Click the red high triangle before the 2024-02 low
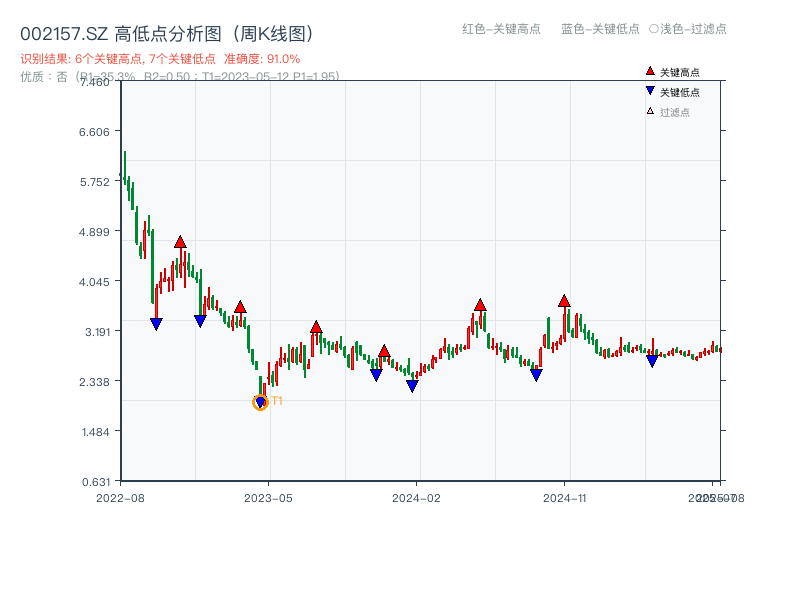The width and height of the screenshot is (800, 600). [384, 351]
